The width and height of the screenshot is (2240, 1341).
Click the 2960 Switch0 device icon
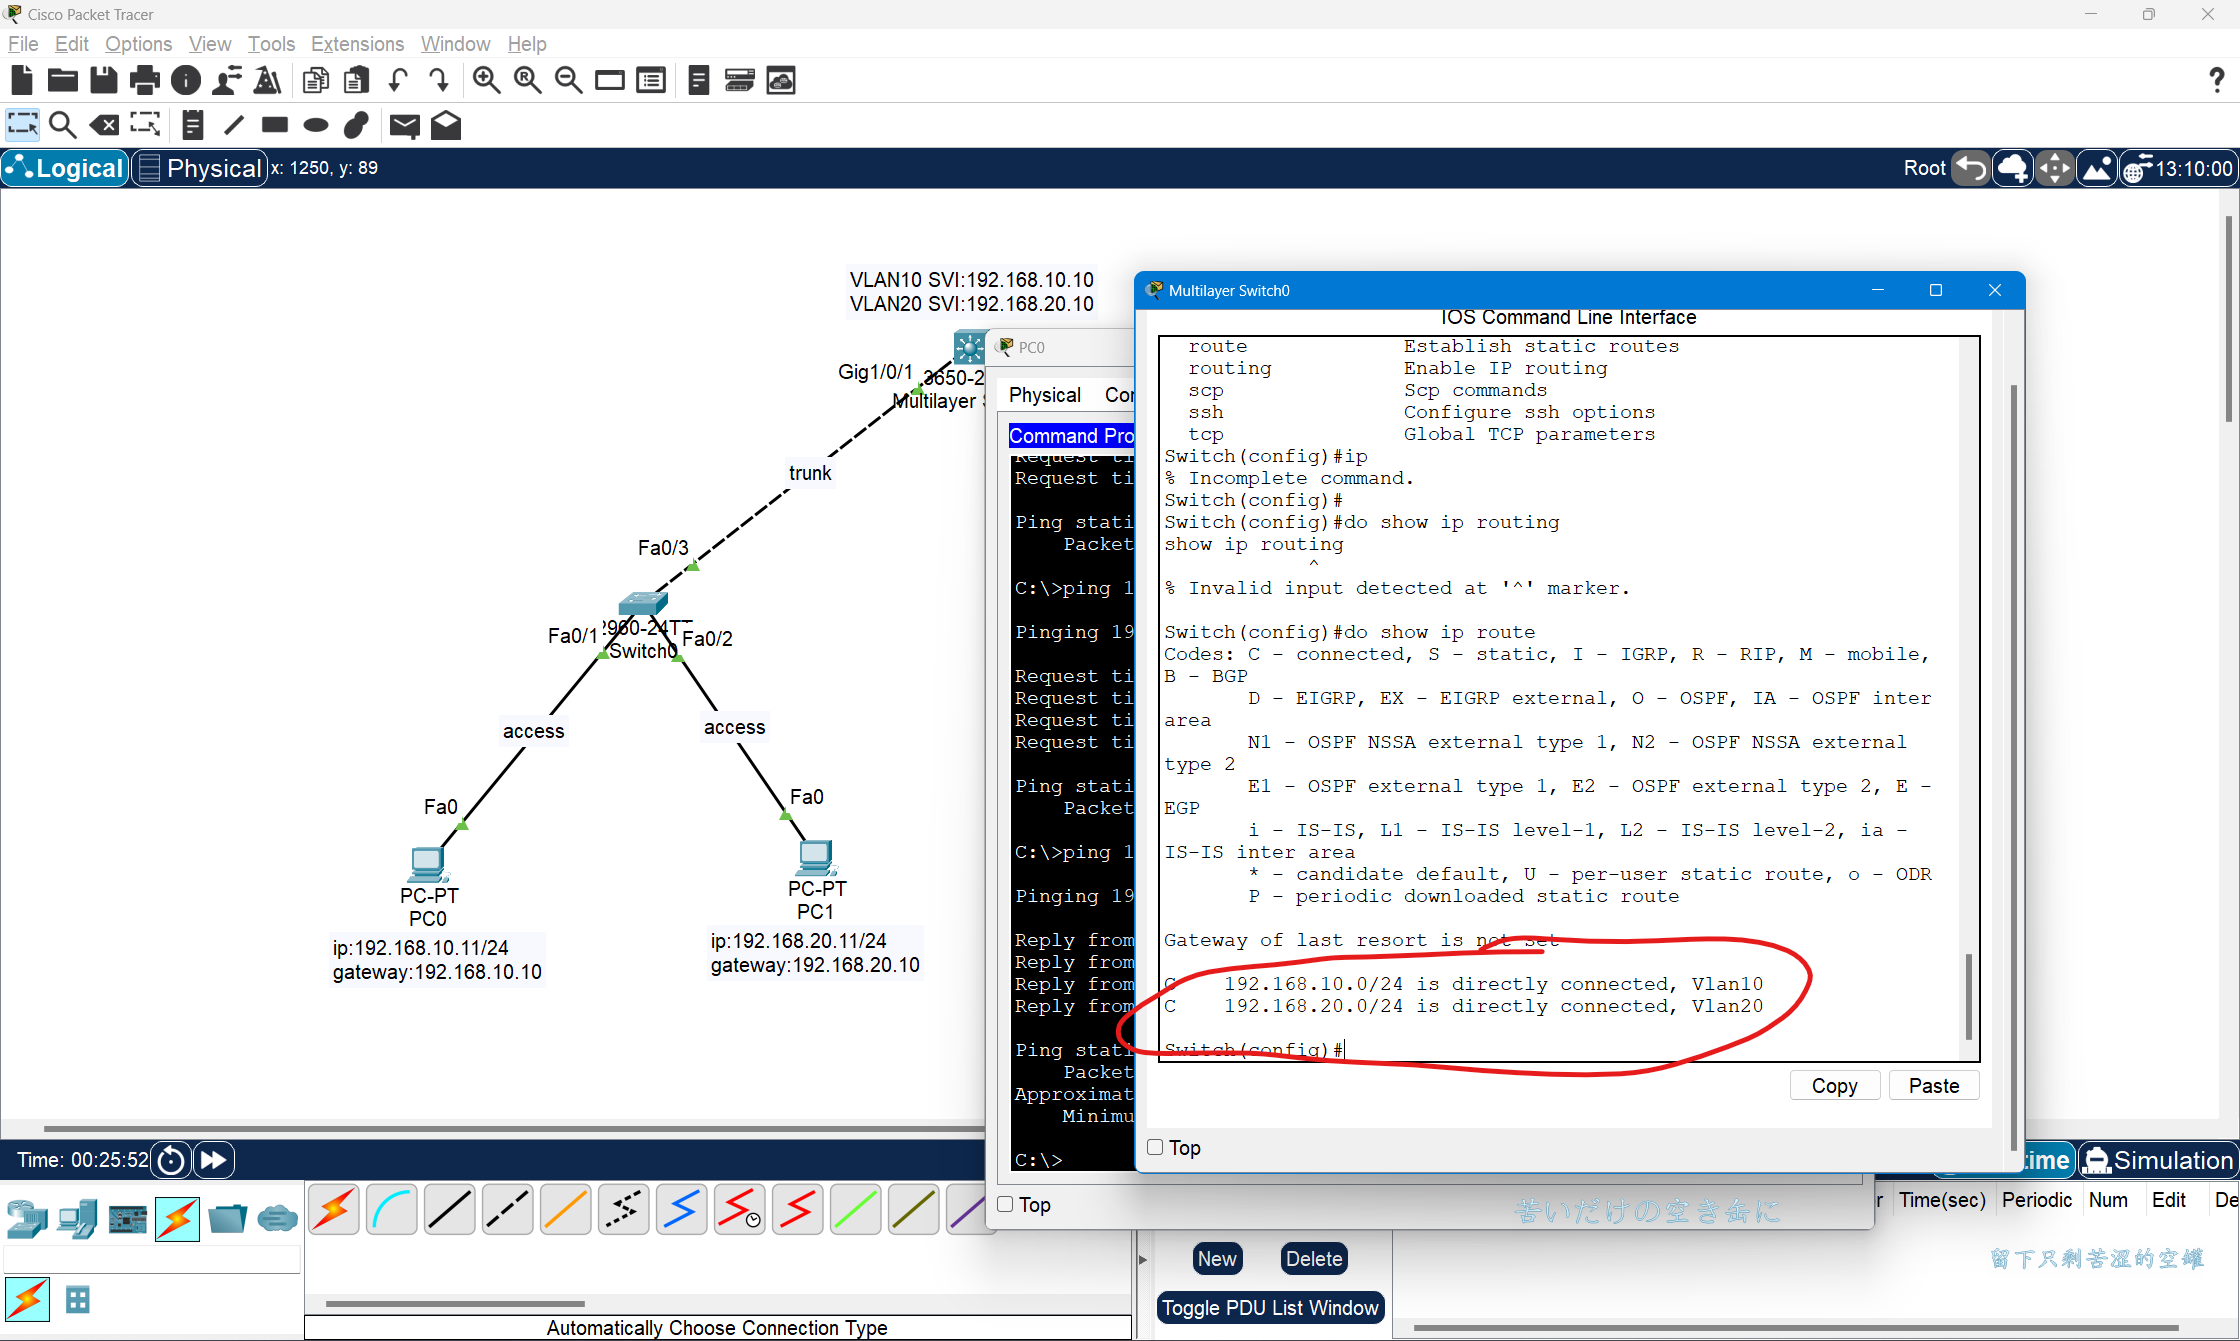click(642, 603)
